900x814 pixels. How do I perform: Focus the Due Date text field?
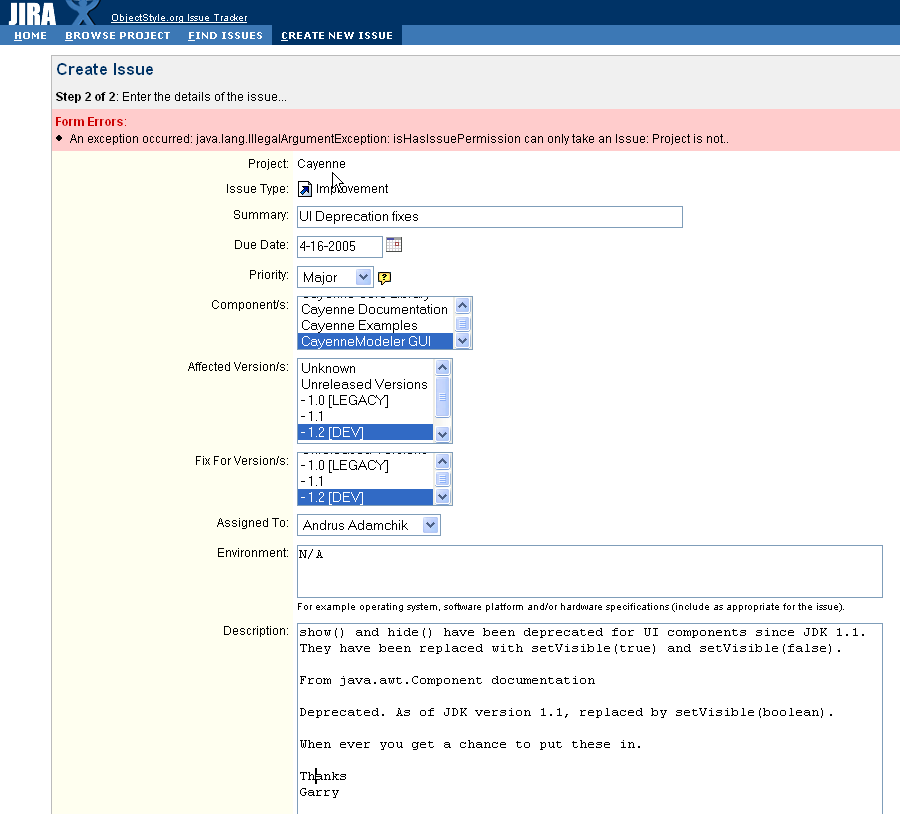pyautogui.click(x=340, y=247)
